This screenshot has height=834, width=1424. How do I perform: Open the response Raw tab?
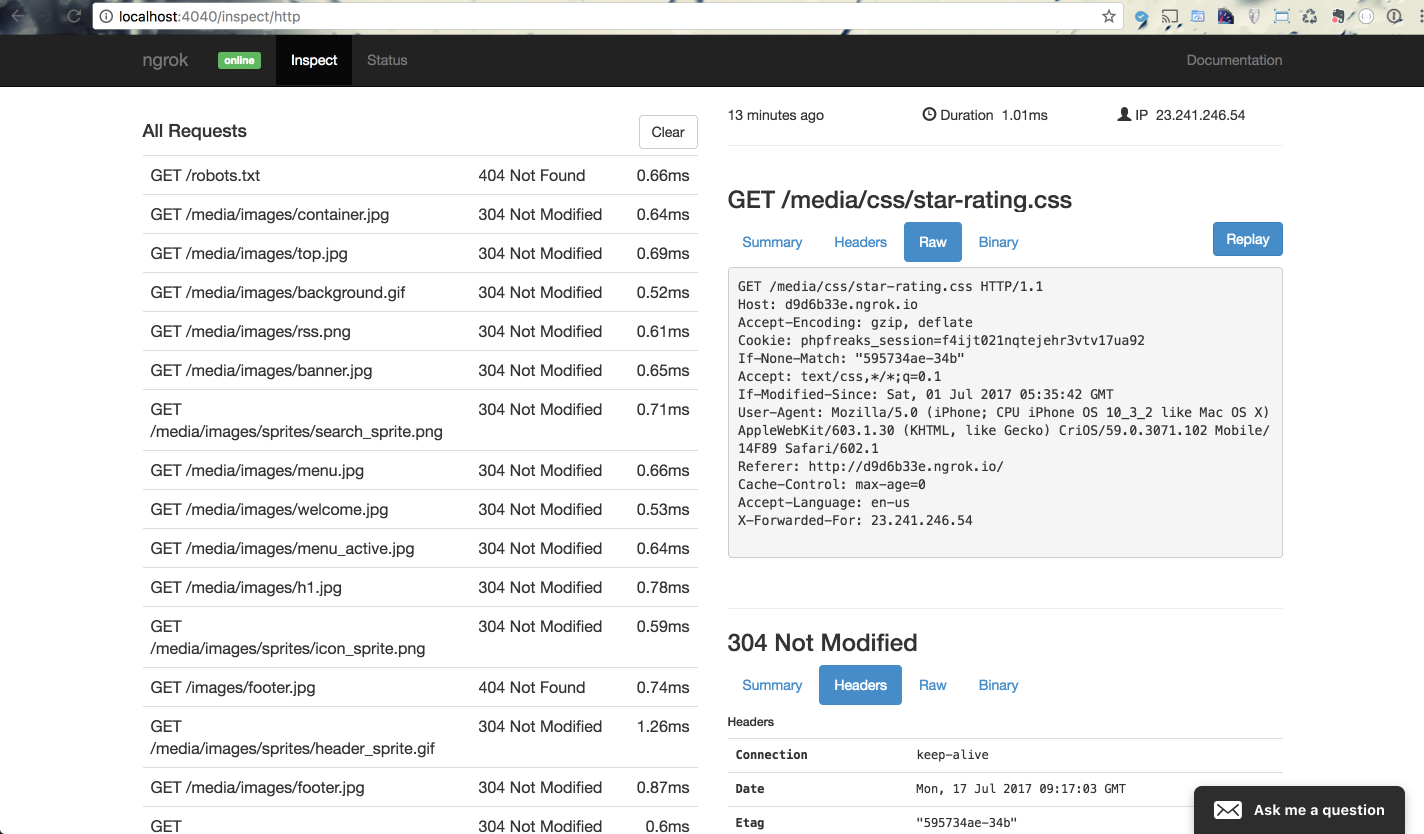point(933,685)
